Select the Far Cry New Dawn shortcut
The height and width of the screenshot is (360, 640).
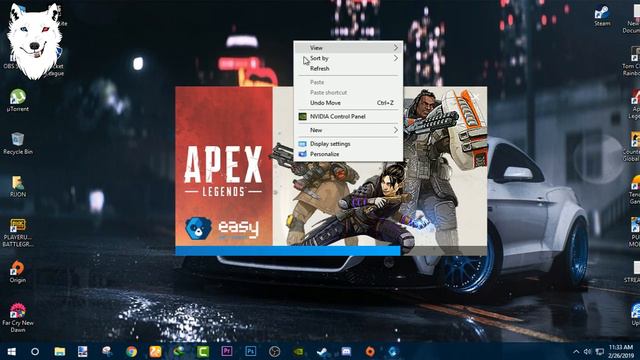point(18,318)
